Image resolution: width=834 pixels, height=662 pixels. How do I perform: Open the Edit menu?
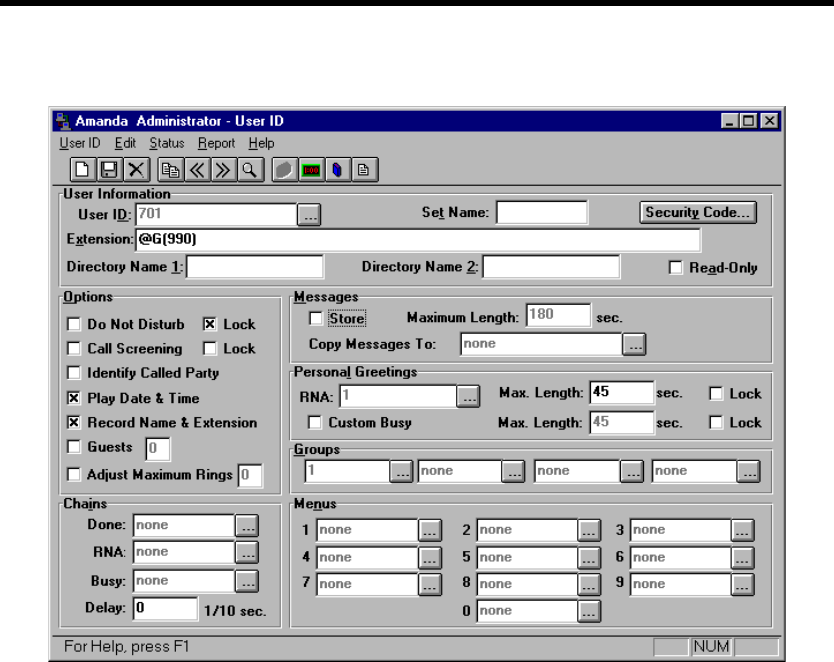(x=126, y=143)
